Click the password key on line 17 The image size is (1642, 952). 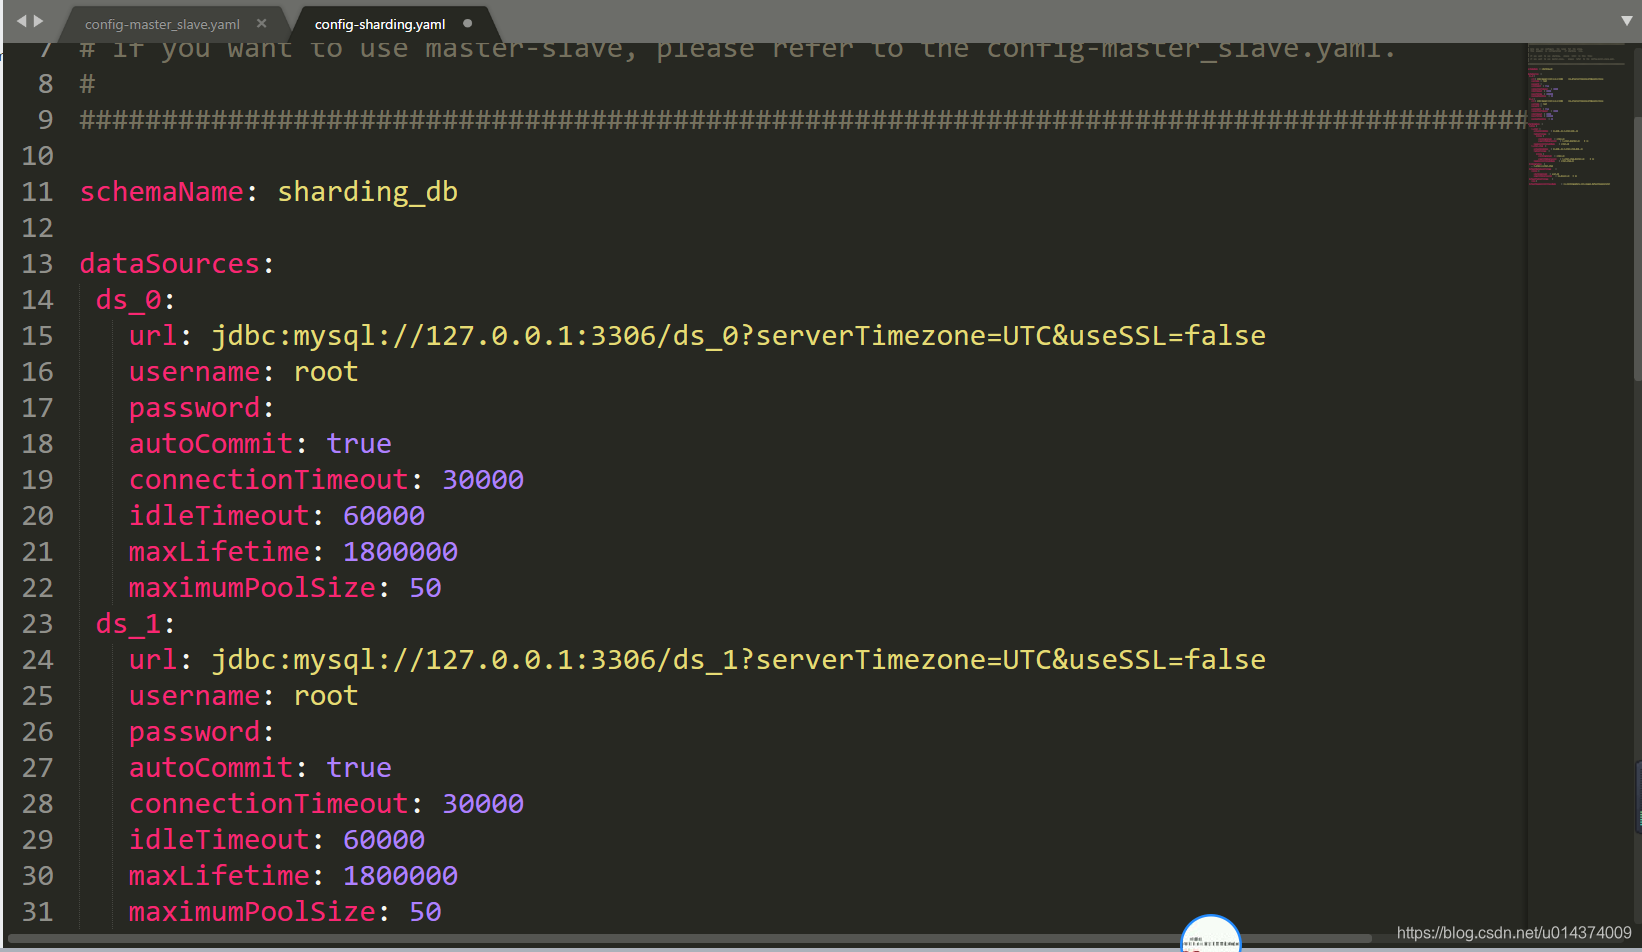[x=194, y=408]
